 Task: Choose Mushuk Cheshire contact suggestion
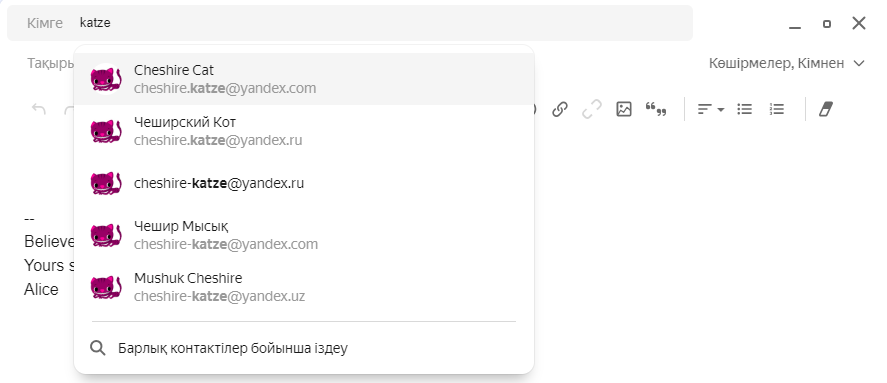click(304, 287)
